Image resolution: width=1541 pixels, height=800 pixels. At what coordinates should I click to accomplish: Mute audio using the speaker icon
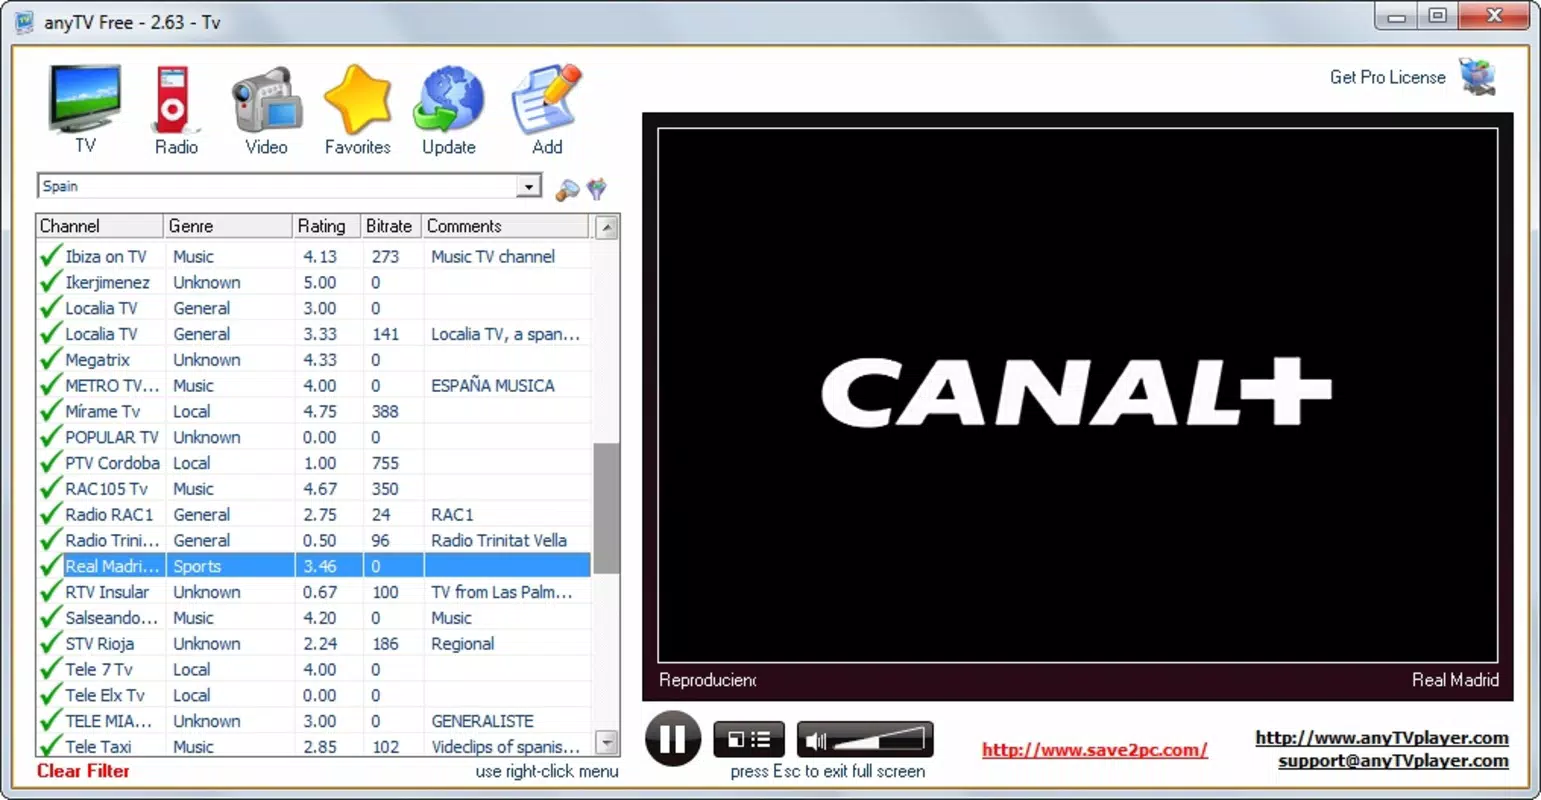(x=816, y=741)
